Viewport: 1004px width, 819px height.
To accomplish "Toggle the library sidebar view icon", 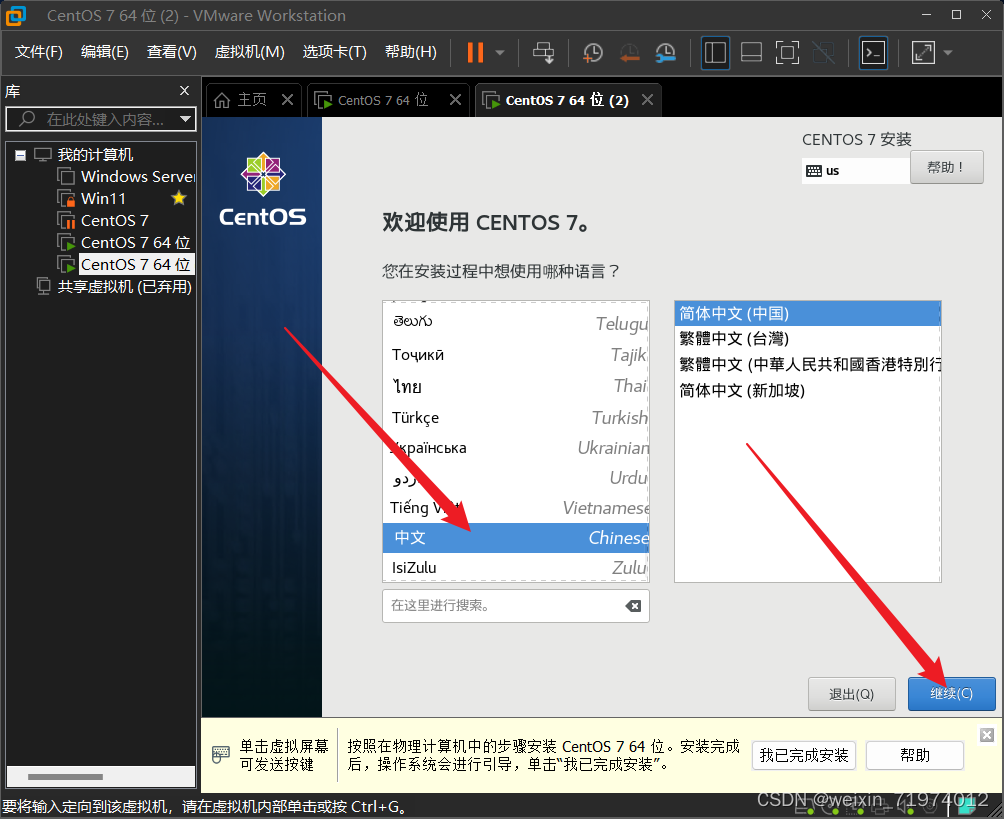I will [x=715, y=53].
